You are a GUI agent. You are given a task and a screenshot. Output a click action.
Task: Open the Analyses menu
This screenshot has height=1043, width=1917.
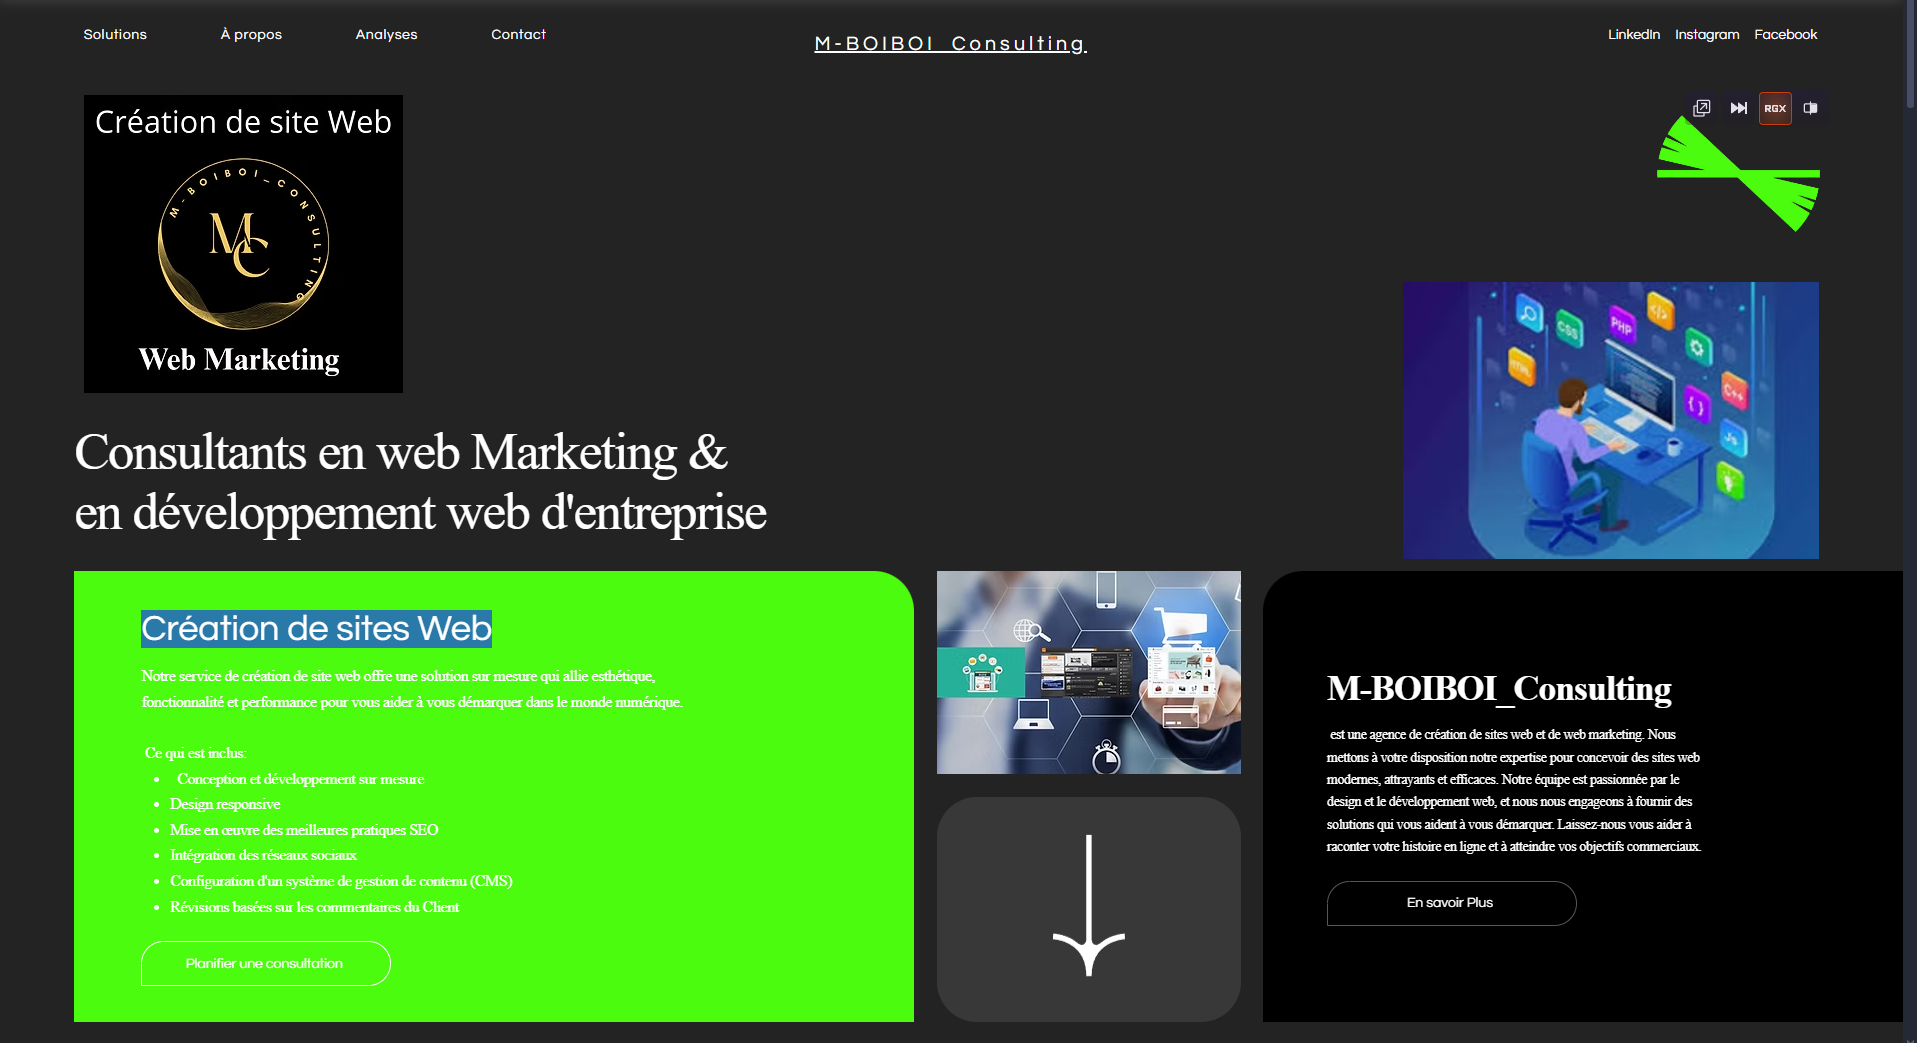pos(386,34)
